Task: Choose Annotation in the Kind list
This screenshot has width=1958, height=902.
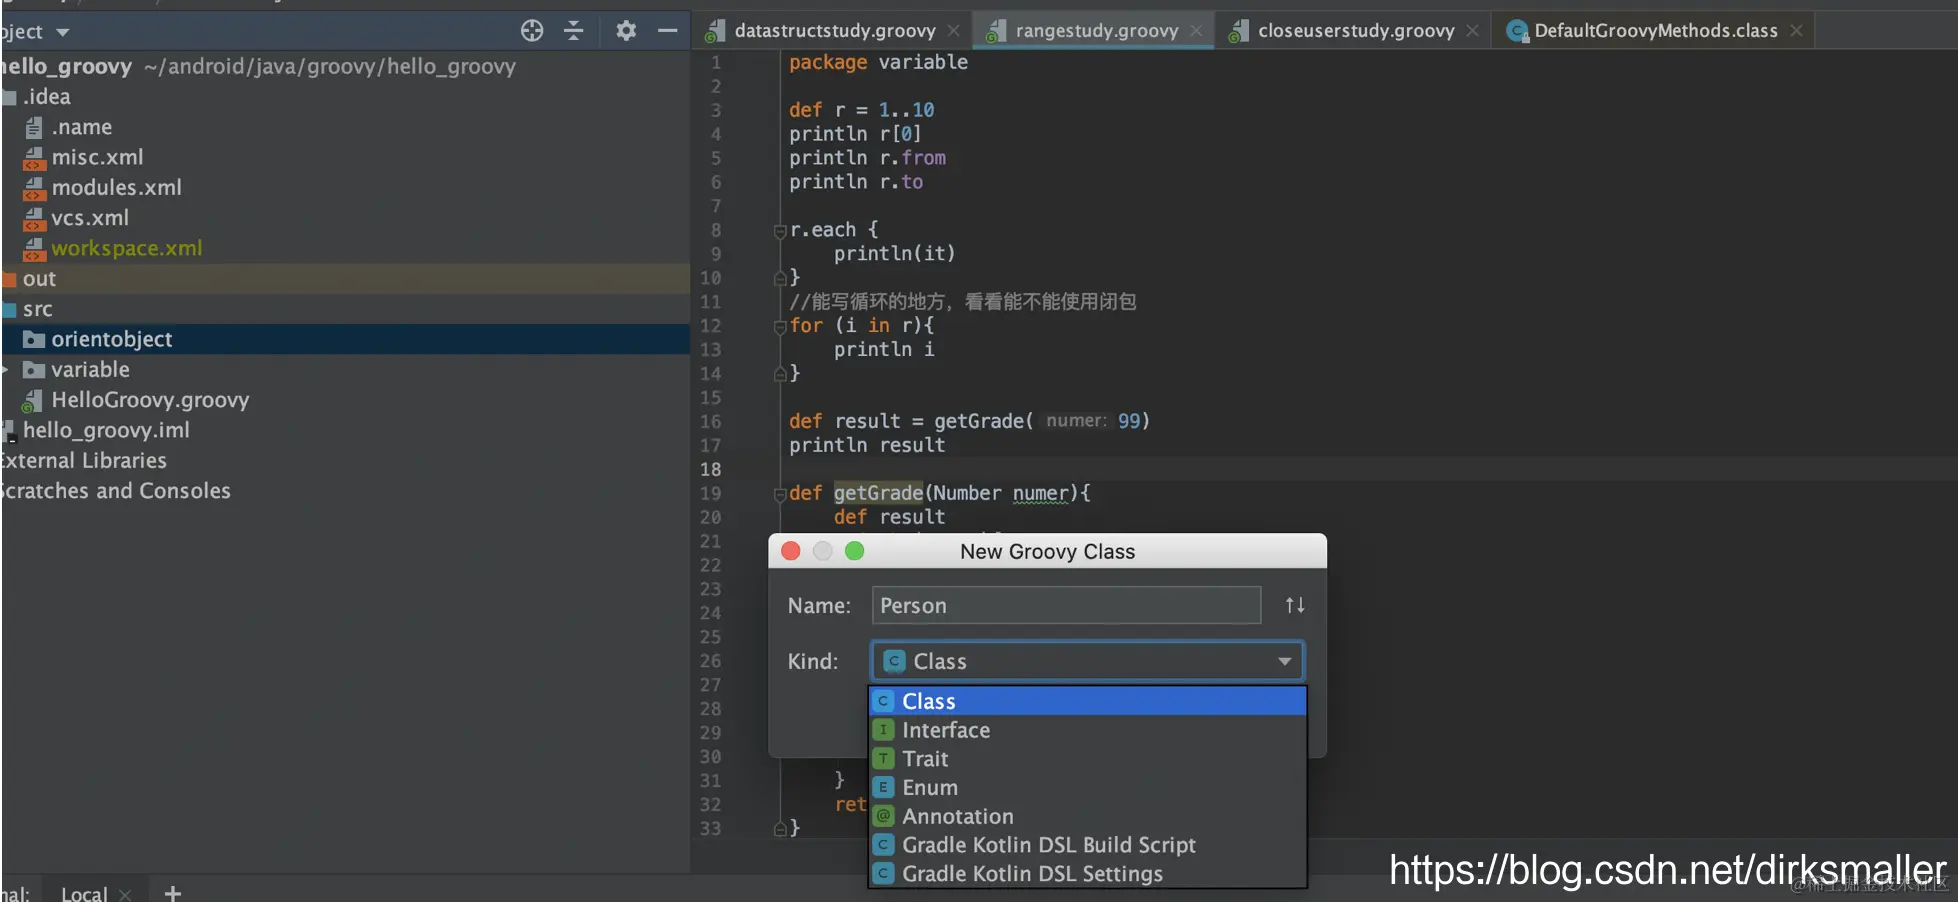Action: point(1088,816)
